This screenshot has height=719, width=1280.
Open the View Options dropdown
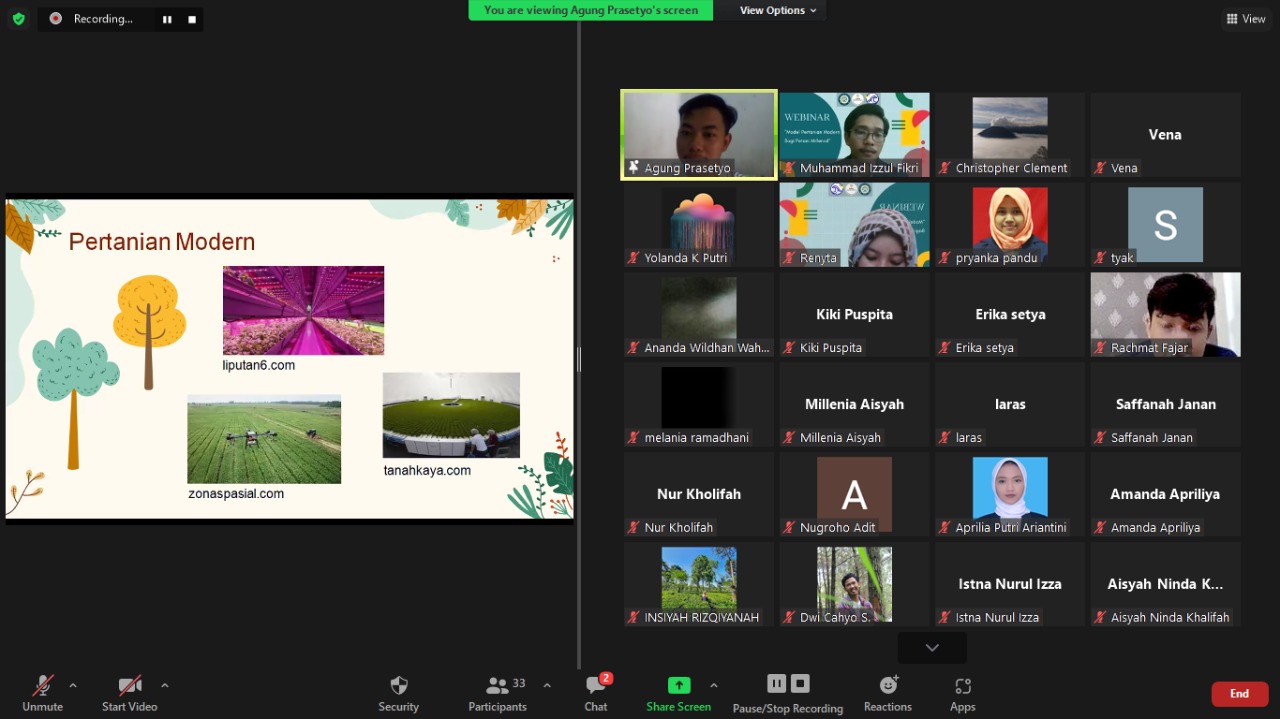pyautogui.click(x=778, y=10)
